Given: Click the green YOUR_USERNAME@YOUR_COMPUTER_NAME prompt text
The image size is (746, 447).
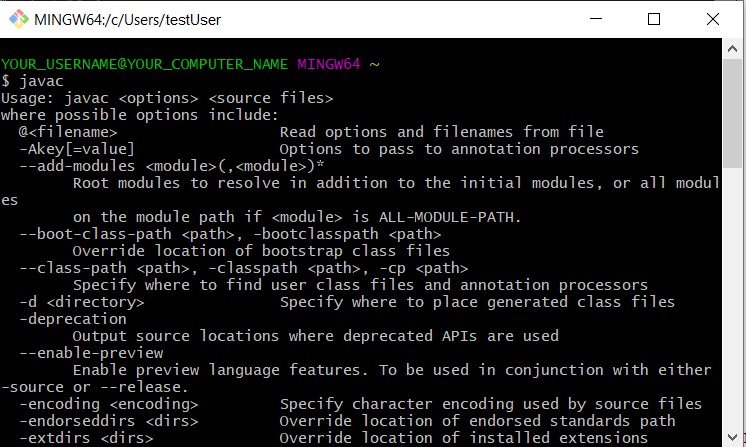Looking at the screenshot, I should pos(144,64).
